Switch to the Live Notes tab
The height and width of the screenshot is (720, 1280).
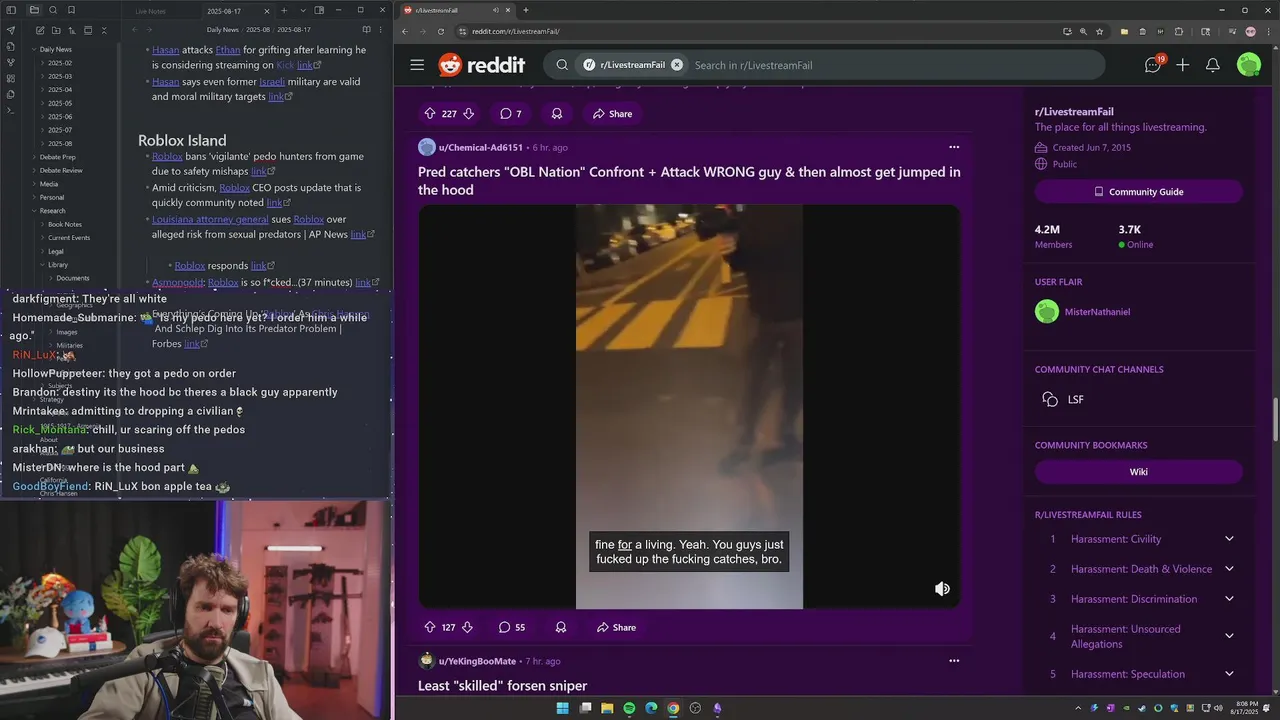coord(152,11)
